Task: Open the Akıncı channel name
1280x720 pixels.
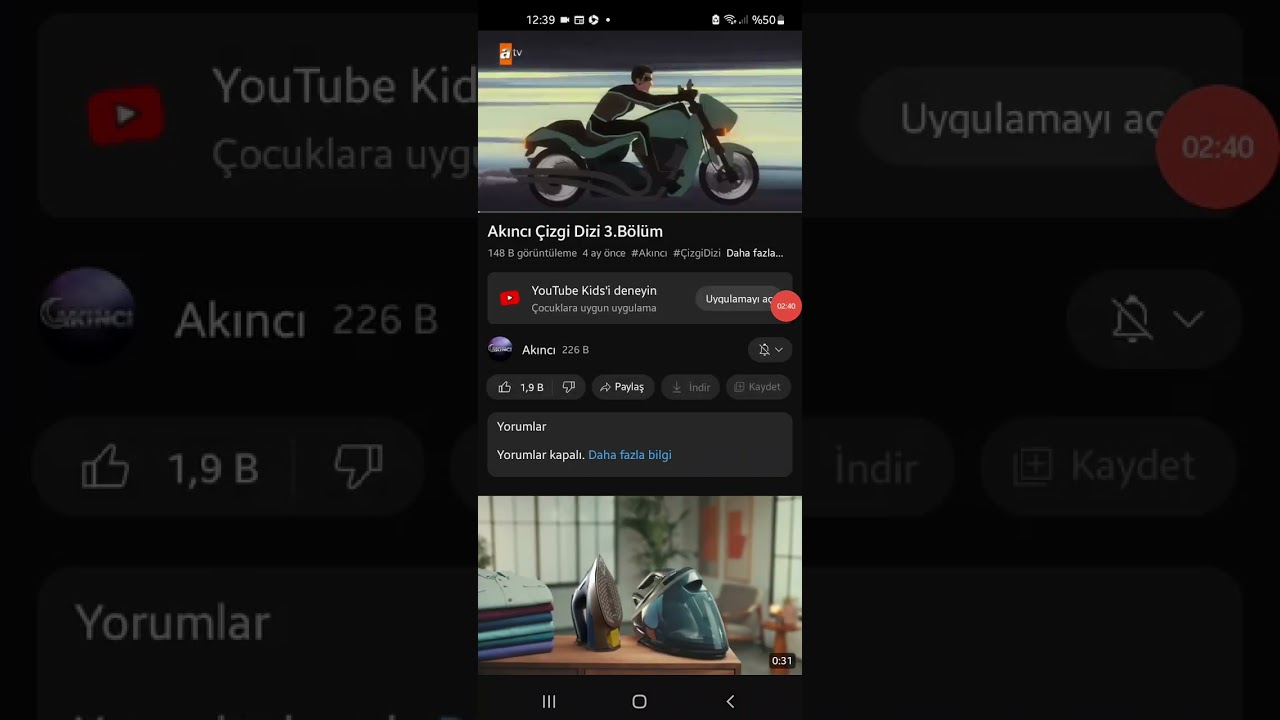Action: (538, 350)
